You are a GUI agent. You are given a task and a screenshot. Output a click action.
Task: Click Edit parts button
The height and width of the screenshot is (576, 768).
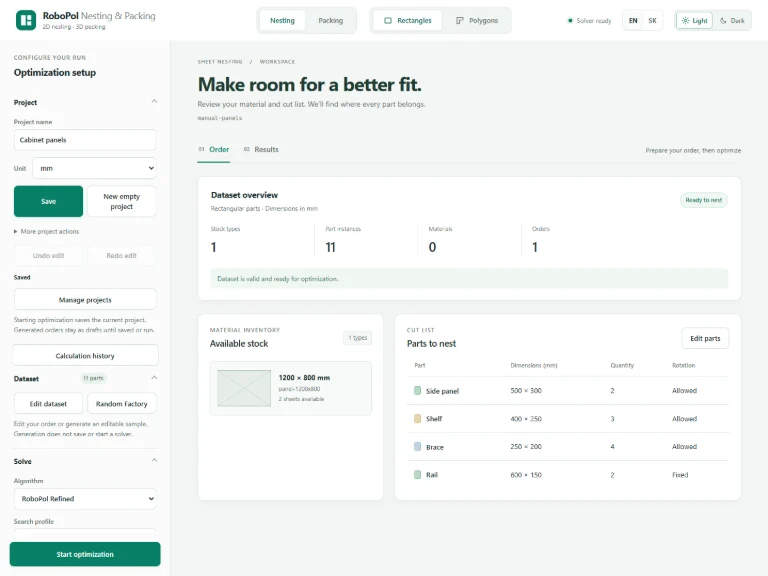pyautogui.click(x=705, y=338)
